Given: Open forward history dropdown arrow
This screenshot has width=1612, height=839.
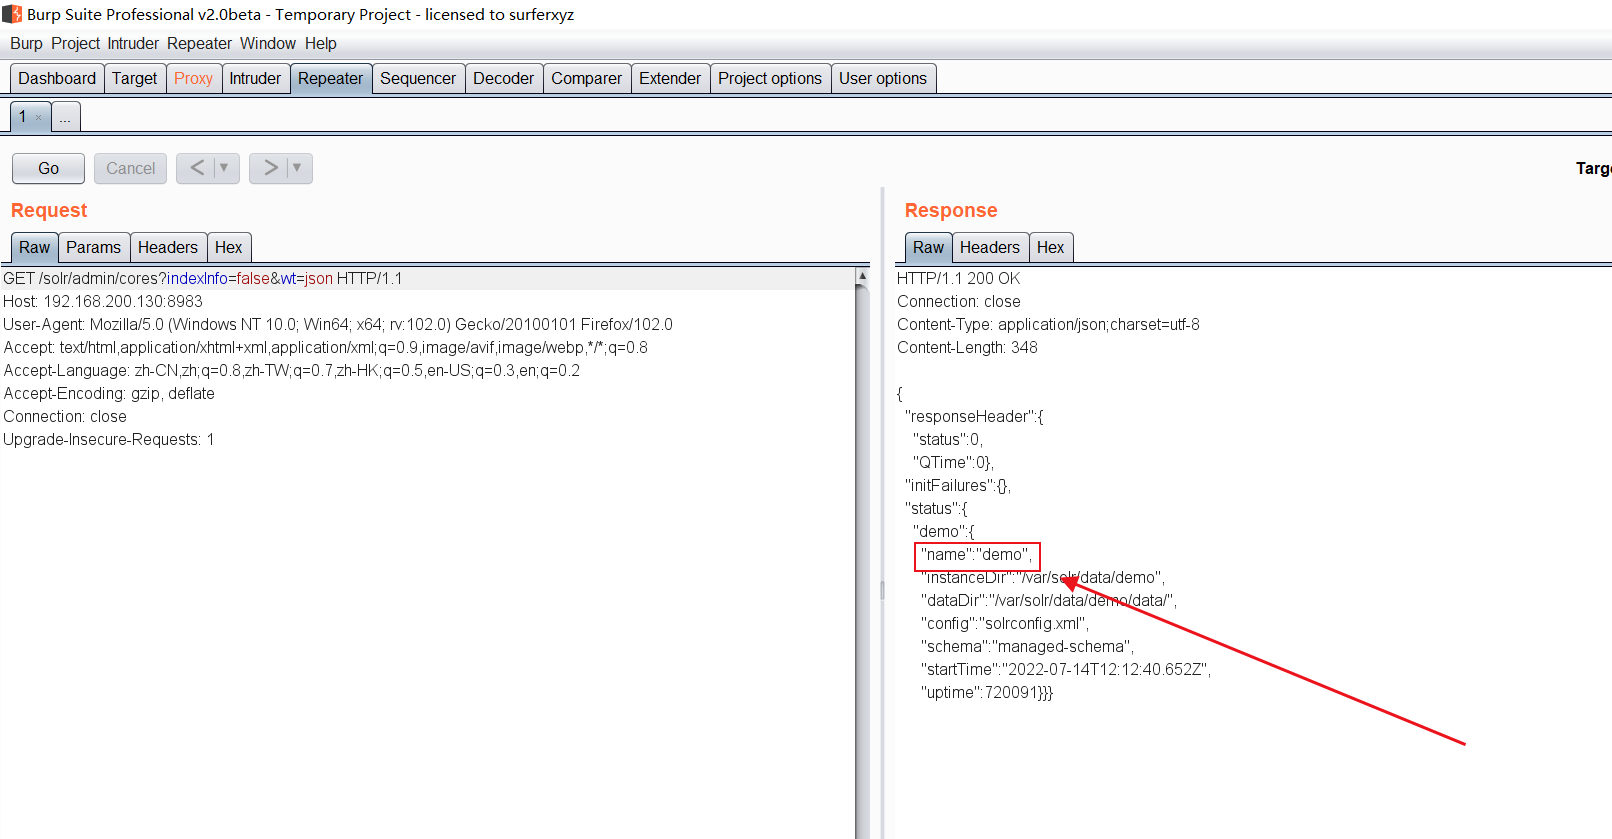Looking at the screenshot, I should (297, 168).
